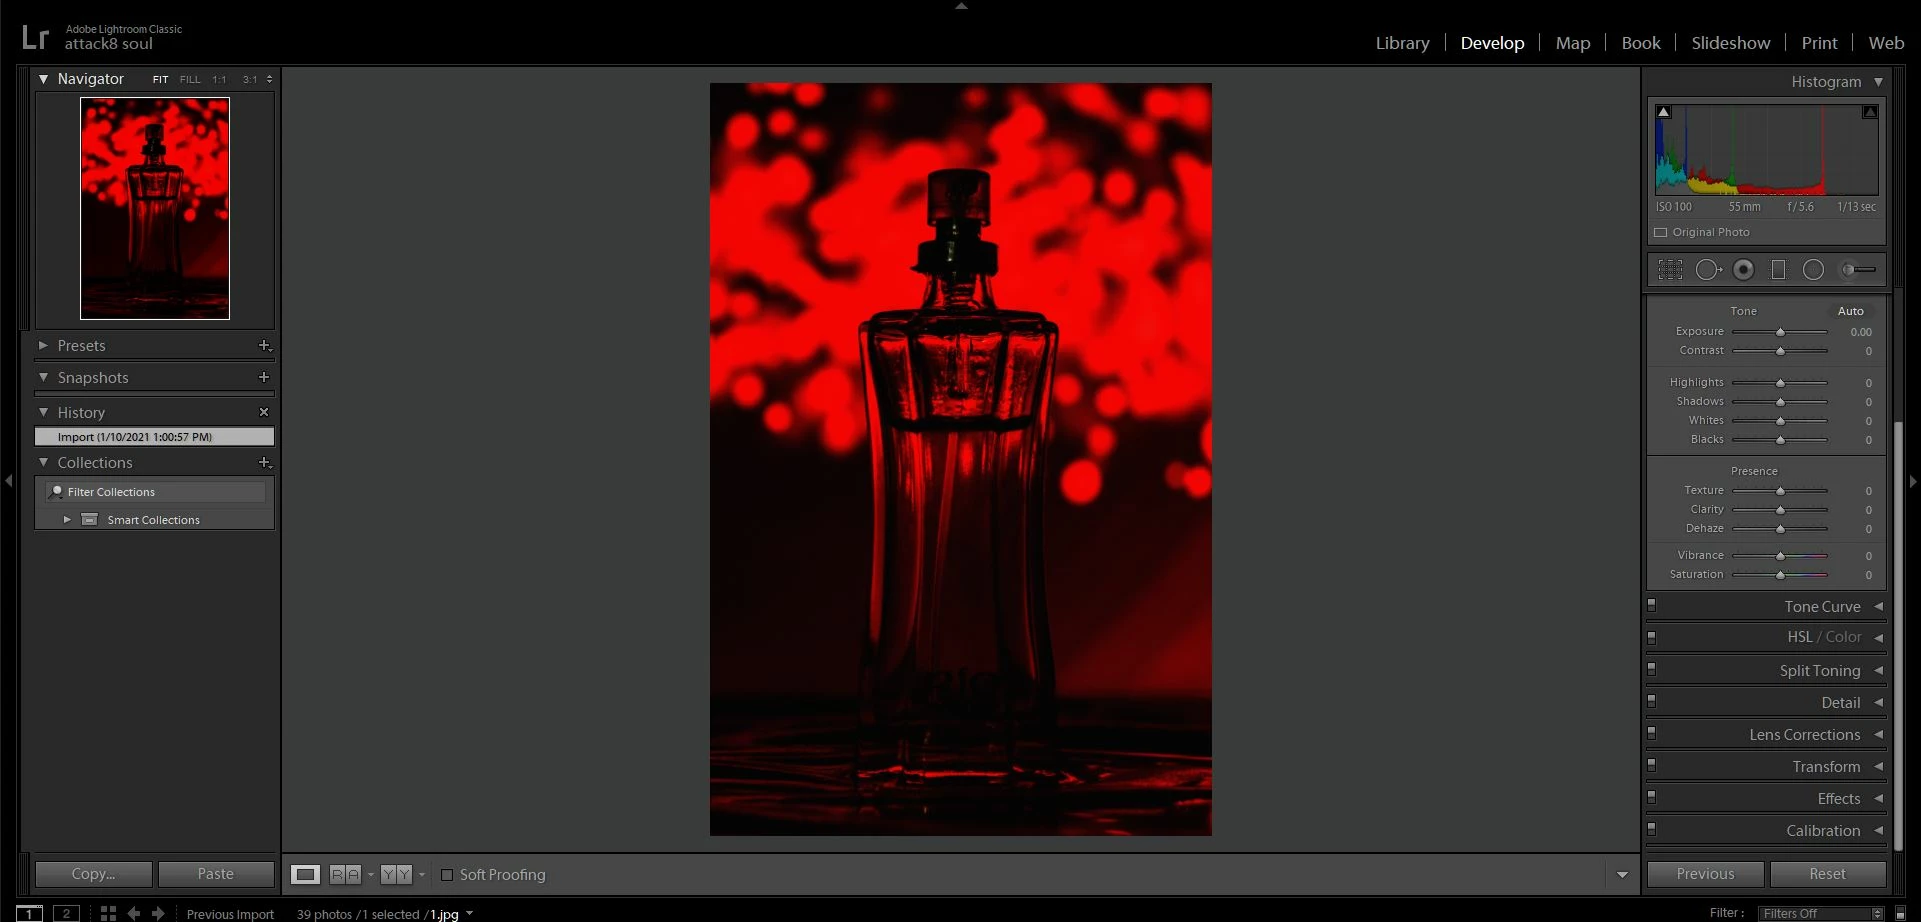
Task: Click the Smart Collections folder icon
Action: click(x=89, y=519)
